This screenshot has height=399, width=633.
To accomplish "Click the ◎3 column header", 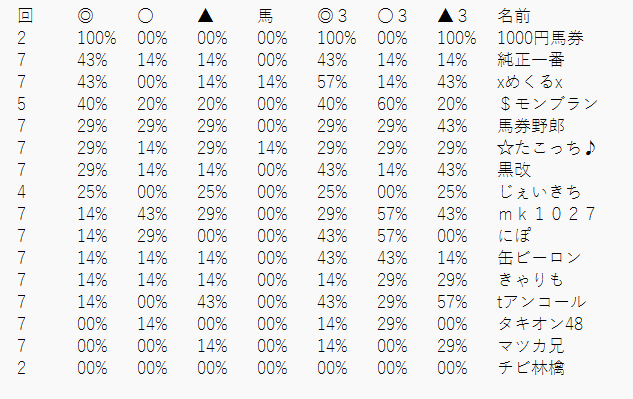I will (332, 16).
